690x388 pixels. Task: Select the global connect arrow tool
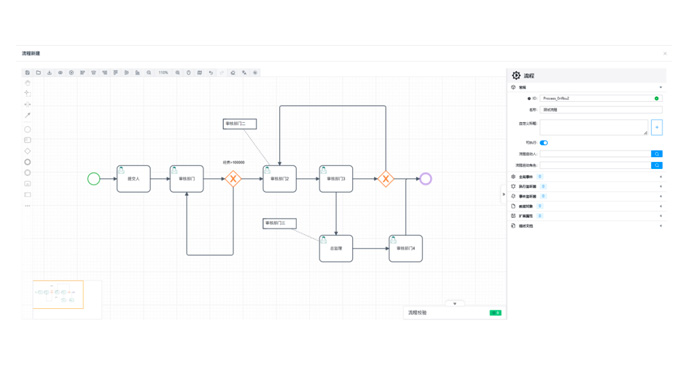27,115
